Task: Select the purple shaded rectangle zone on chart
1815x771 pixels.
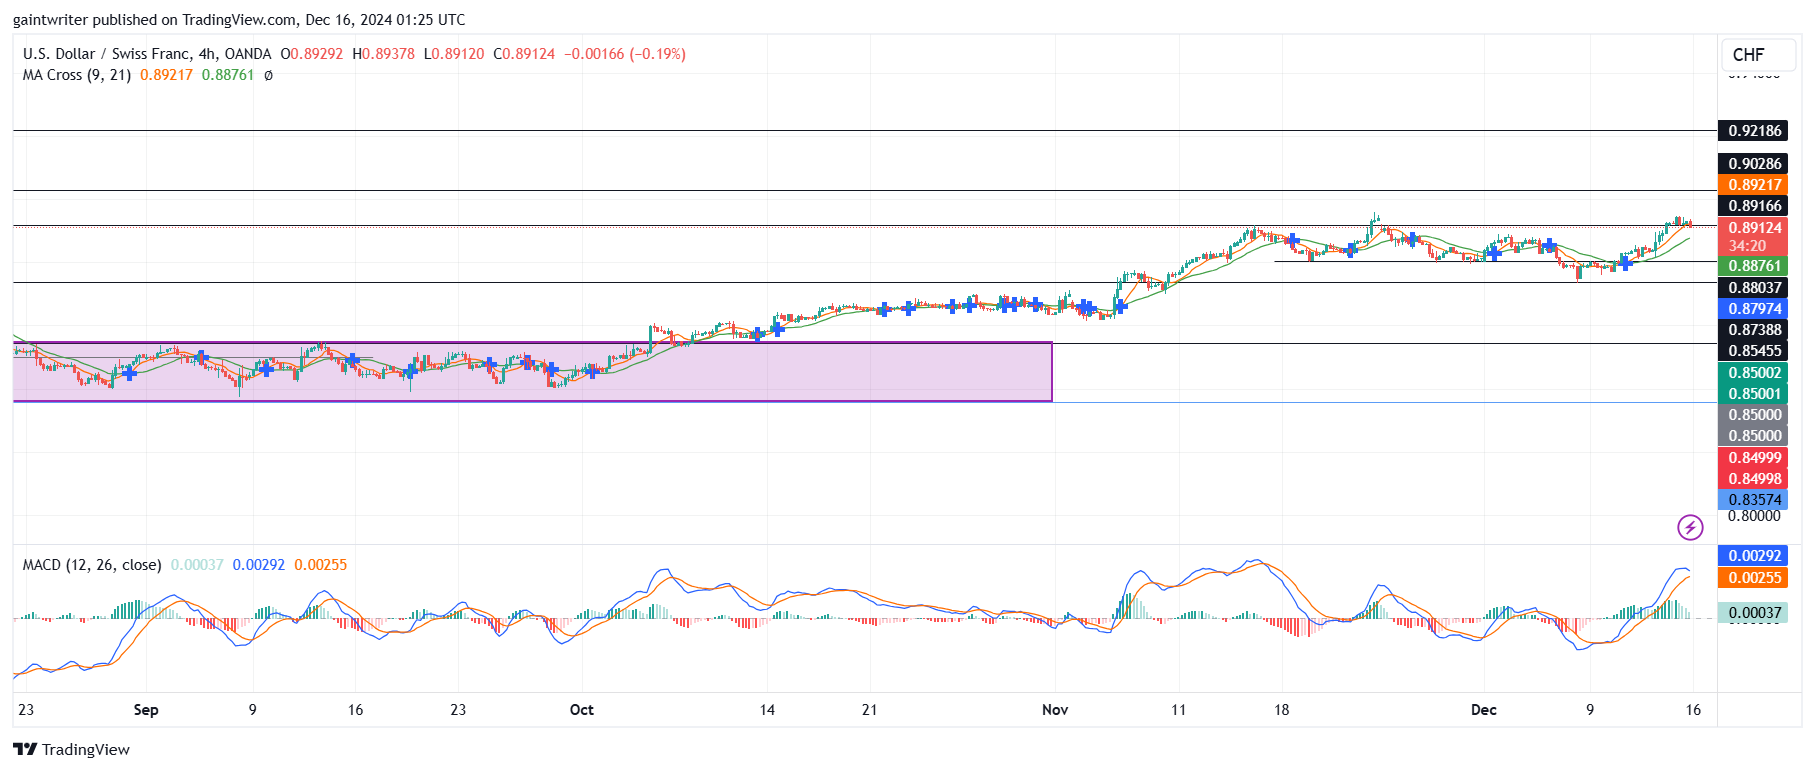Action: click(x=532, y=372)
